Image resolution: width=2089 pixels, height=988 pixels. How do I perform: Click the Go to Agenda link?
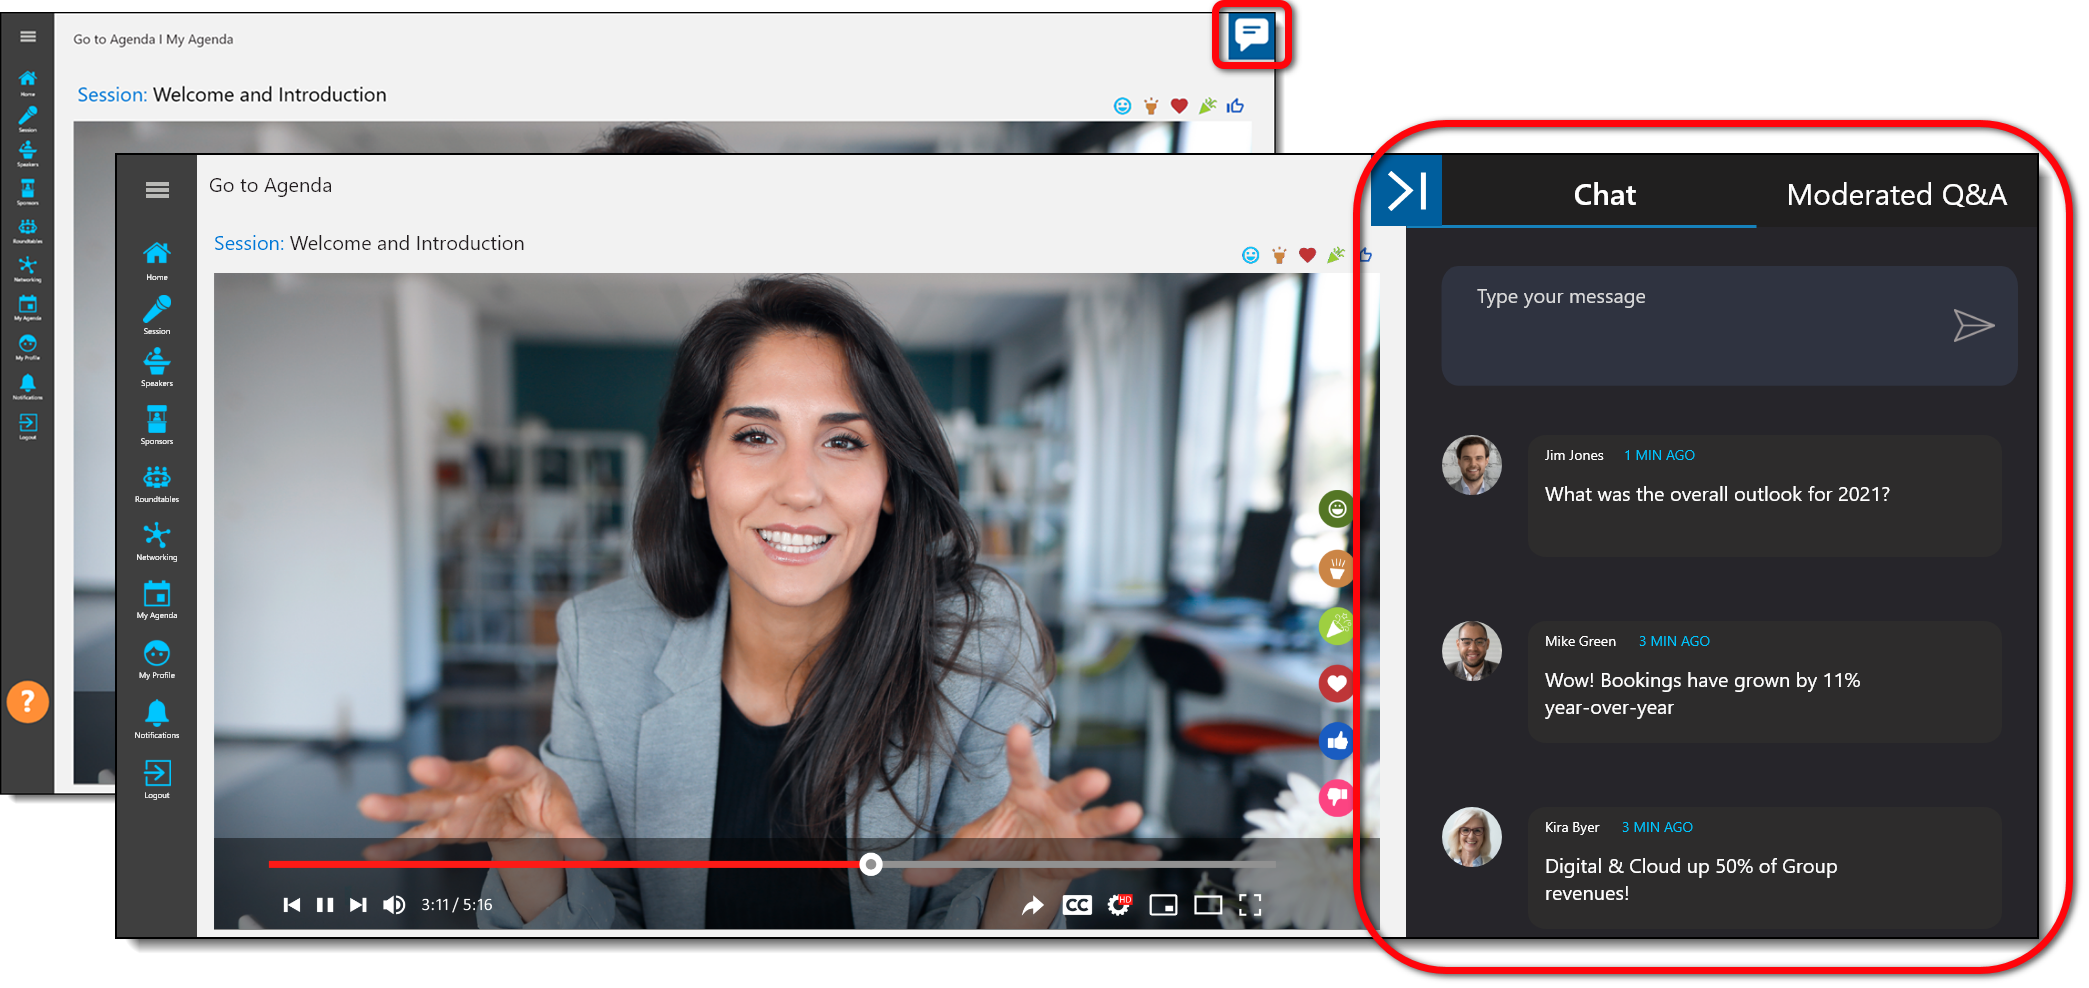coord(270,185)
